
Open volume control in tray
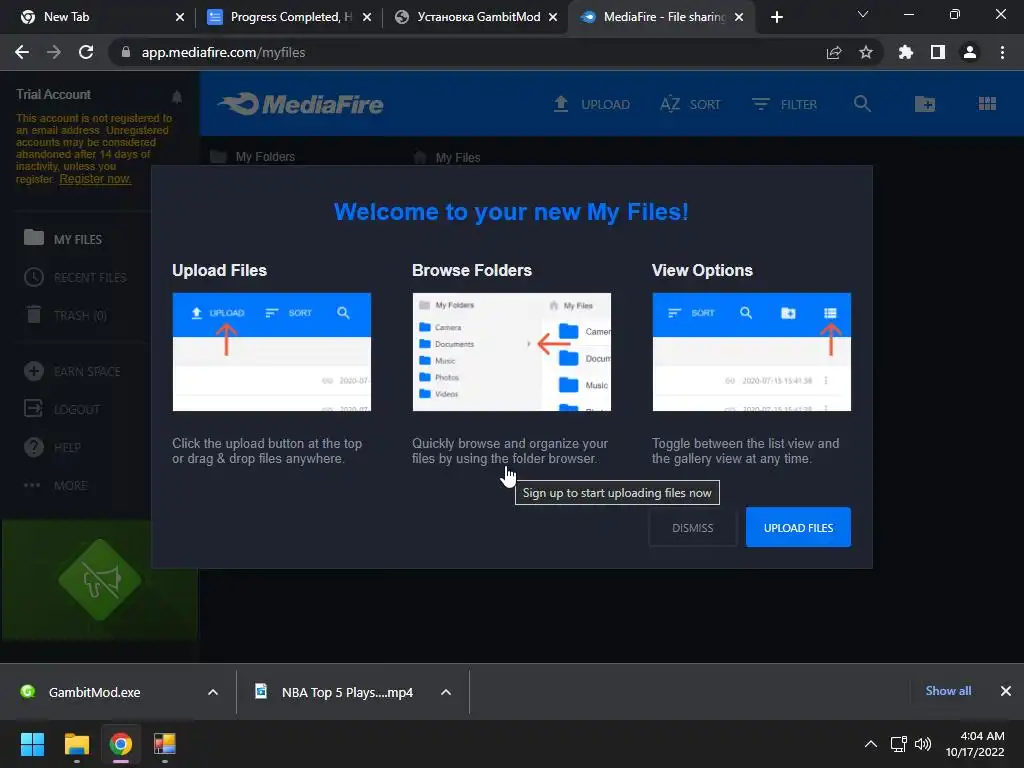coord(923,744)
